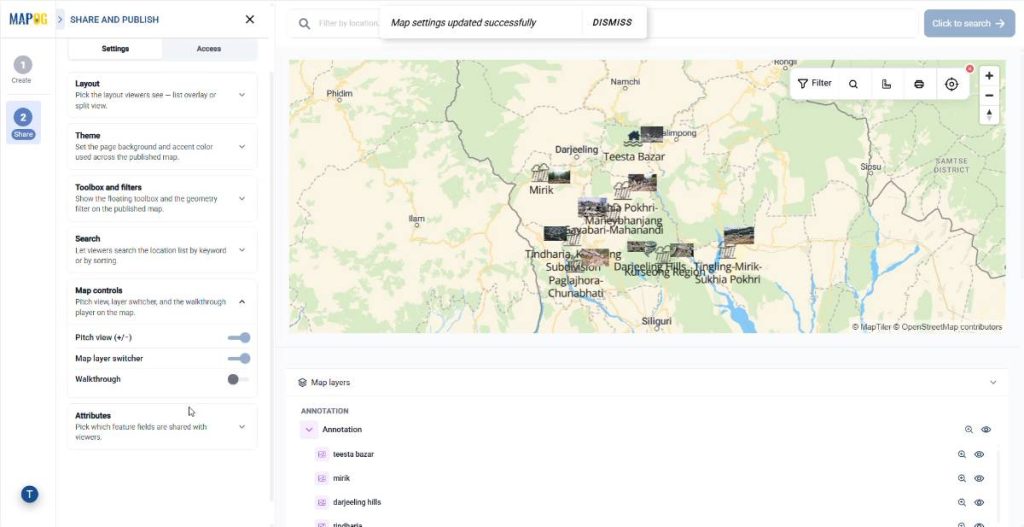Switch to the Access tab

209,48
